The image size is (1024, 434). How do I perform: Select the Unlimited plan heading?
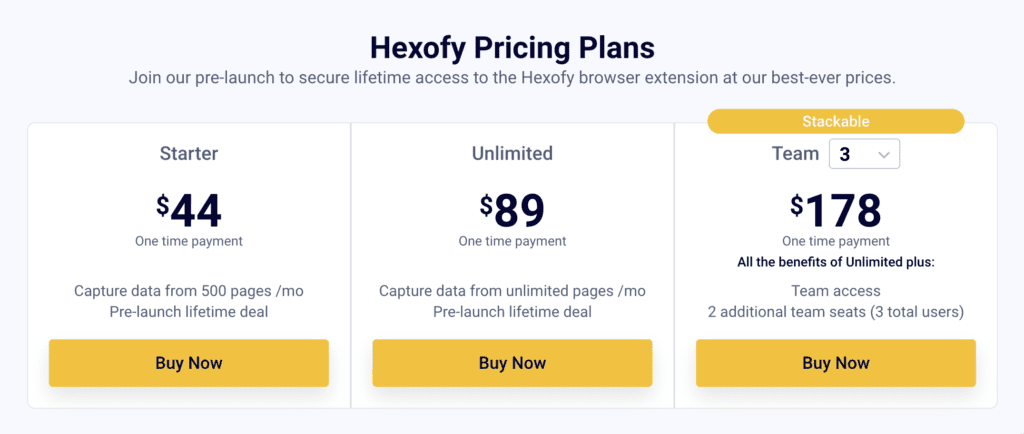(x=512, y=153)
